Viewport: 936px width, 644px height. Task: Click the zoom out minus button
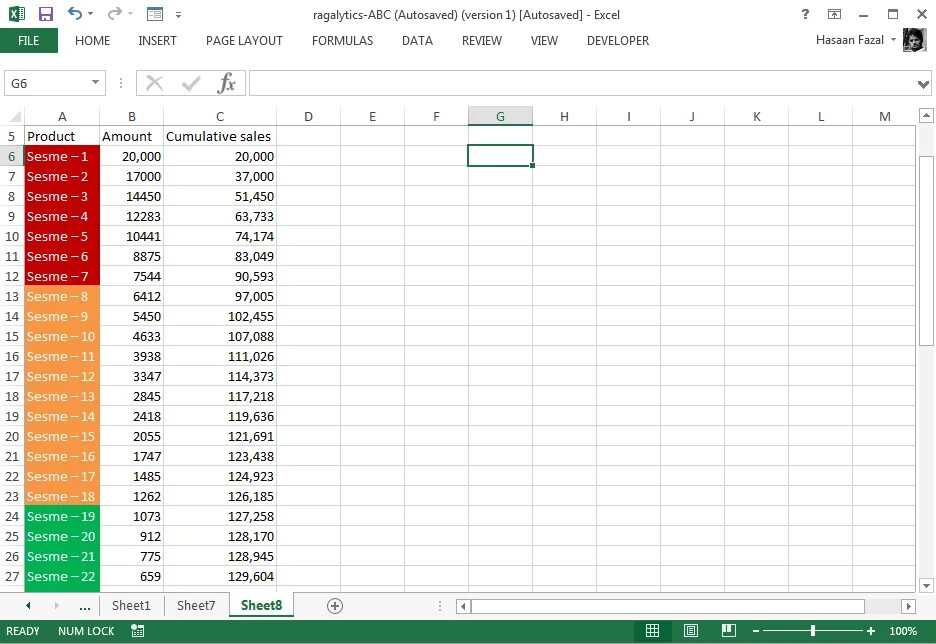756,631
